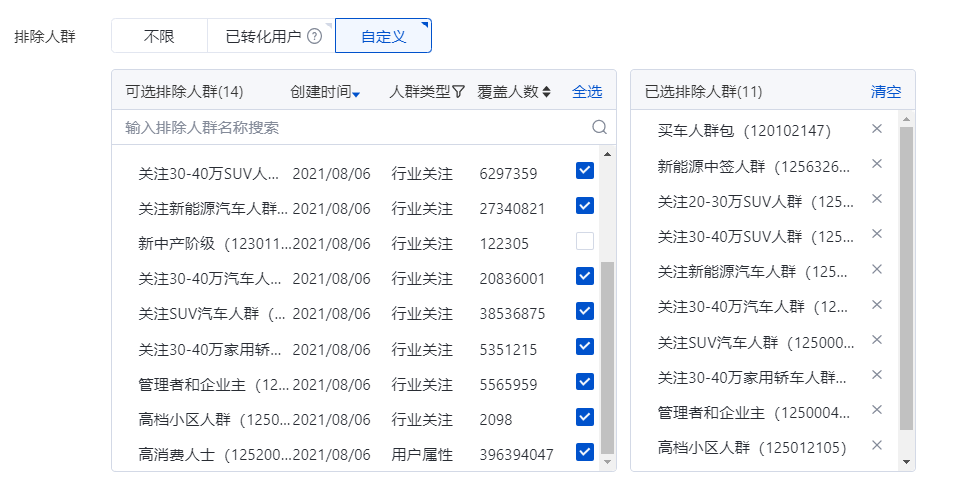954x488 pixels.
Task: Sort list by 创建时间 dropdown arrow
Action: coord(357,94)
